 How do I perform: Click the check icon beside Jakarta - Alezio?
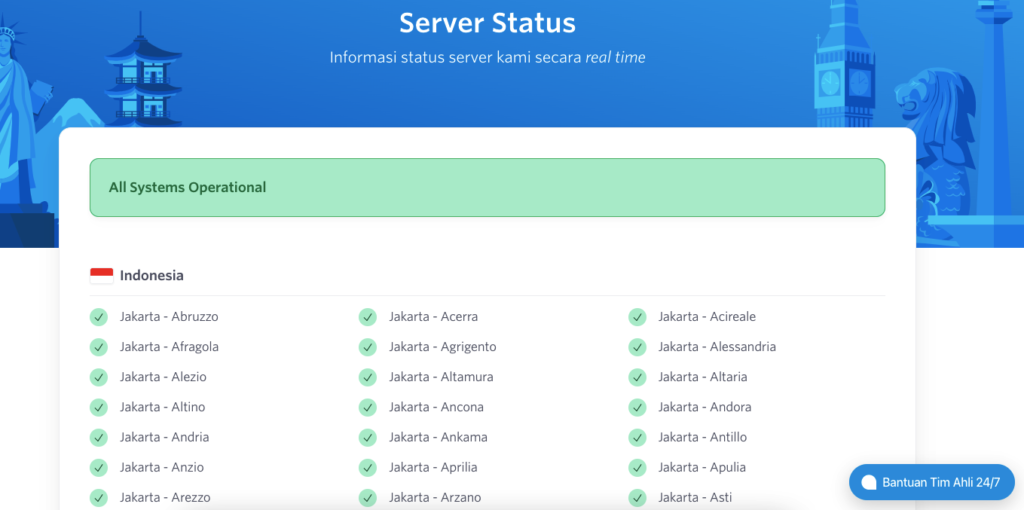99,377
